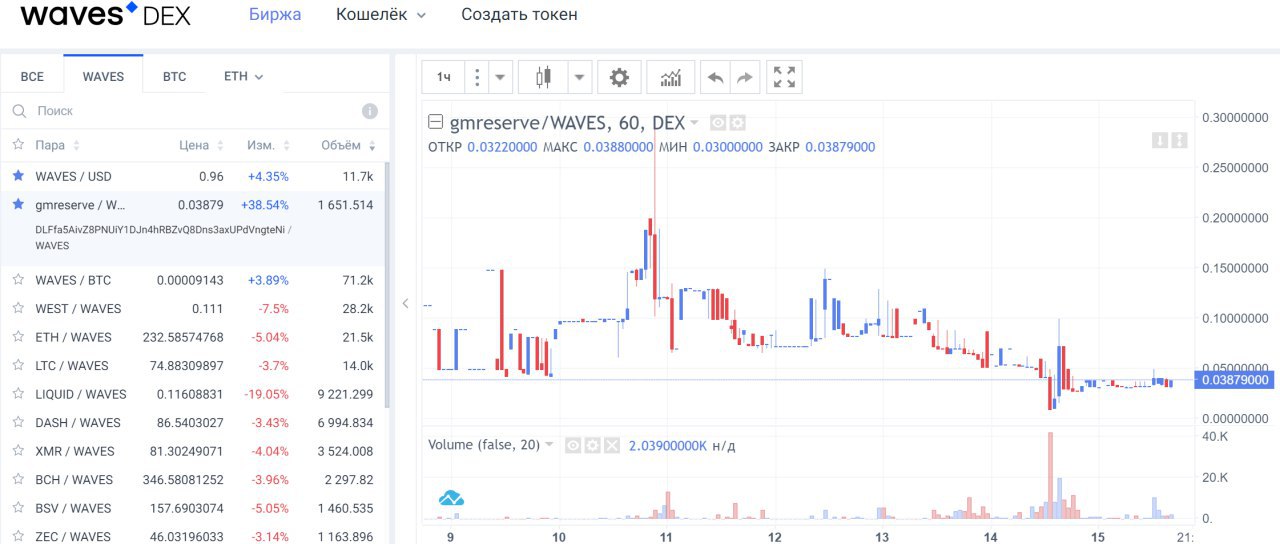Hide the gmreserve/WAVES series eye icon
Viewport: 1280px width, 544px height.
point(717,123)
